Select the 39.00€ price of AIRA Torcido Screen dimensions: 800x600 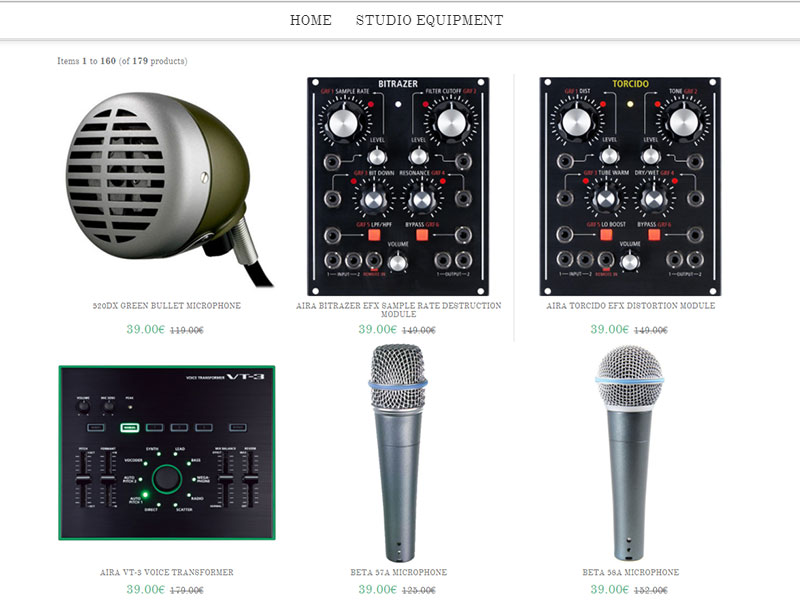pos(610,330)
